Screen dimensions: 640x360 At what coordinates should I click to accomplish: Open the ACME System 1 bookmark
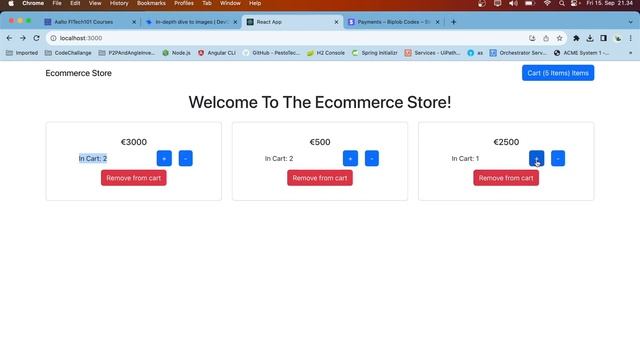click(x=582, y=53)
